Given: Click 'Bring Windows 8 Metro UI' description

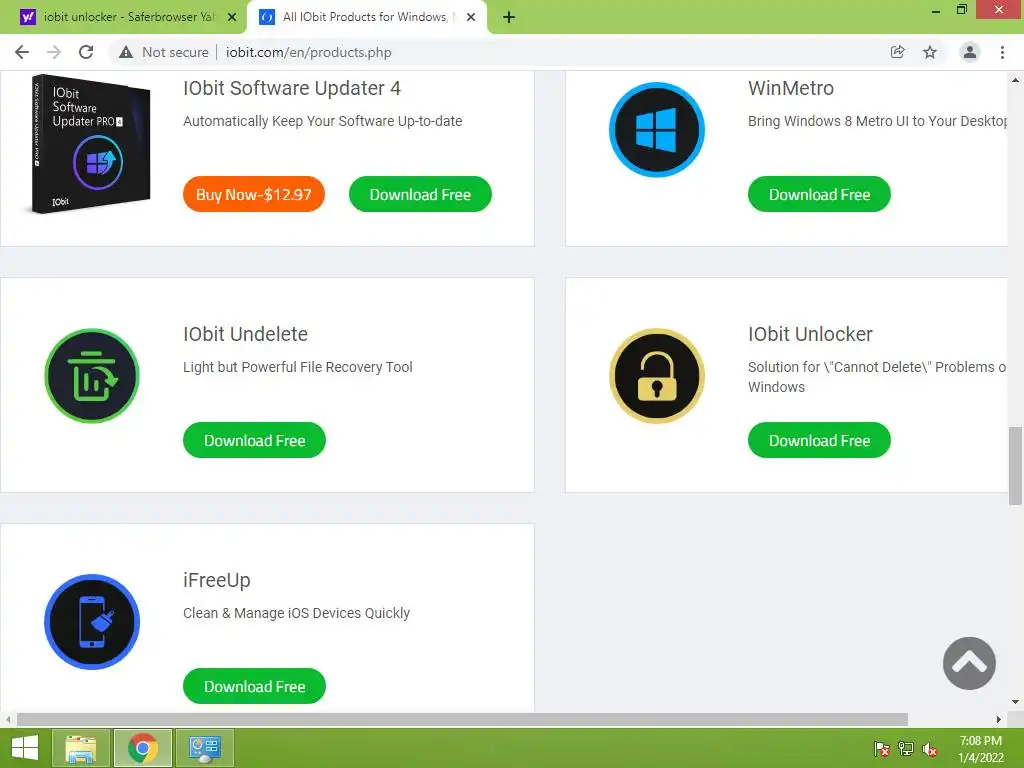Looking at the screenshot, I should click(x=877, y=121).
